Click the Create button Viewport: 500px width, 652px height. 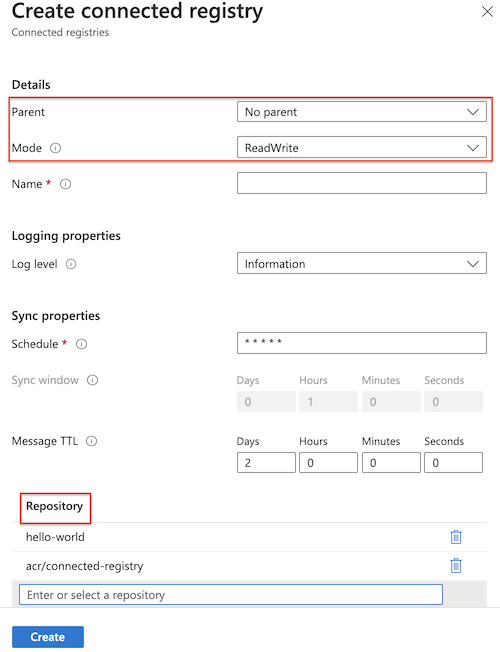coord(48,637)
